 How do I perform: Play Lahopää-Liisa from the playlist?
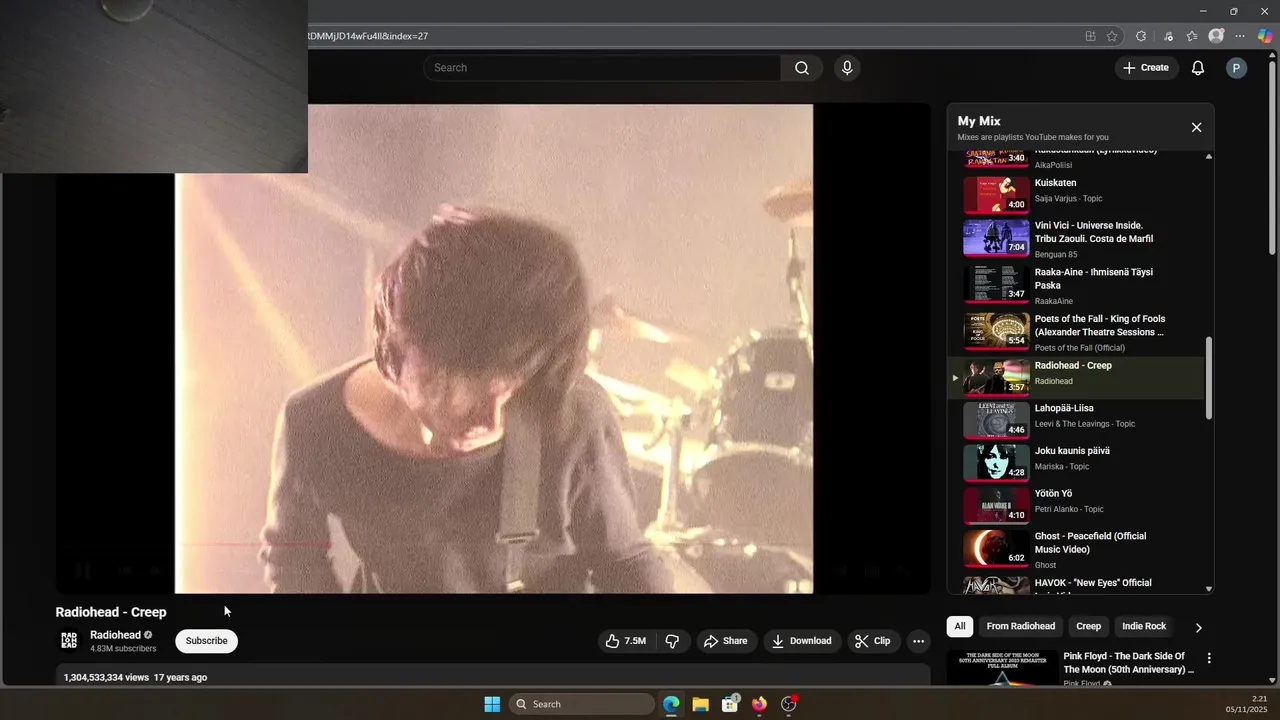[x=1077, y=420]
